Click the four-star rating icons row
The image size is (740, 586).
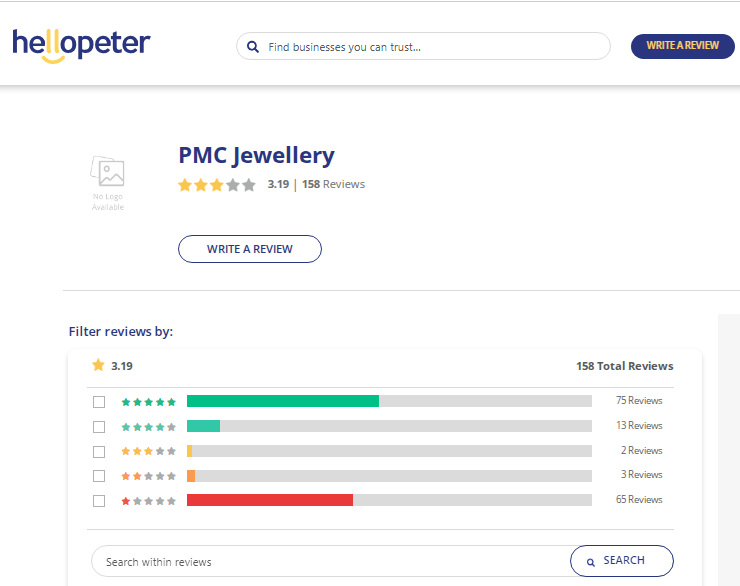pyautogui.click(x=148, y=427)
